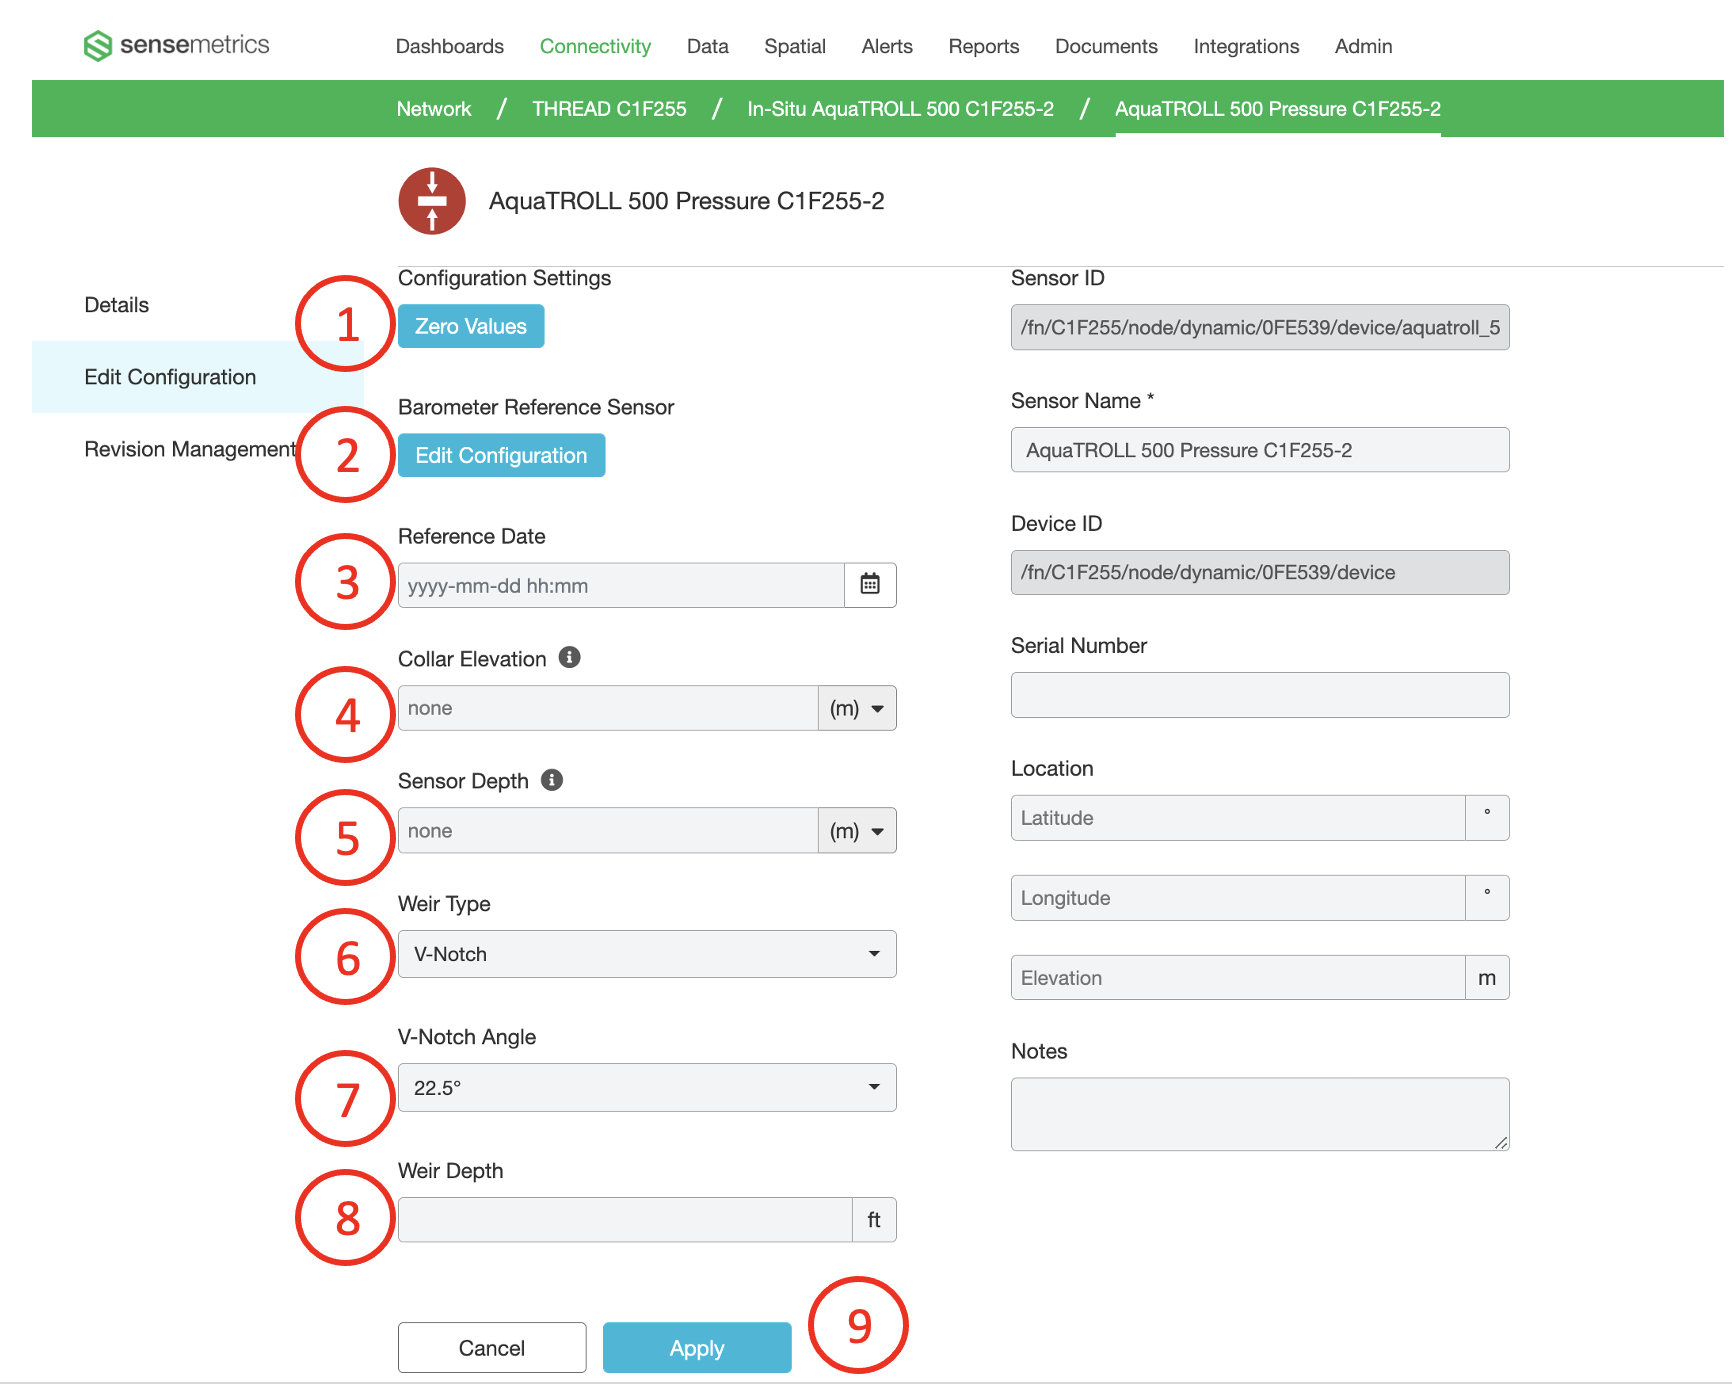Click the Latitude input field
Viewport: 1732px width, 1384px height.
[1238, 818]
